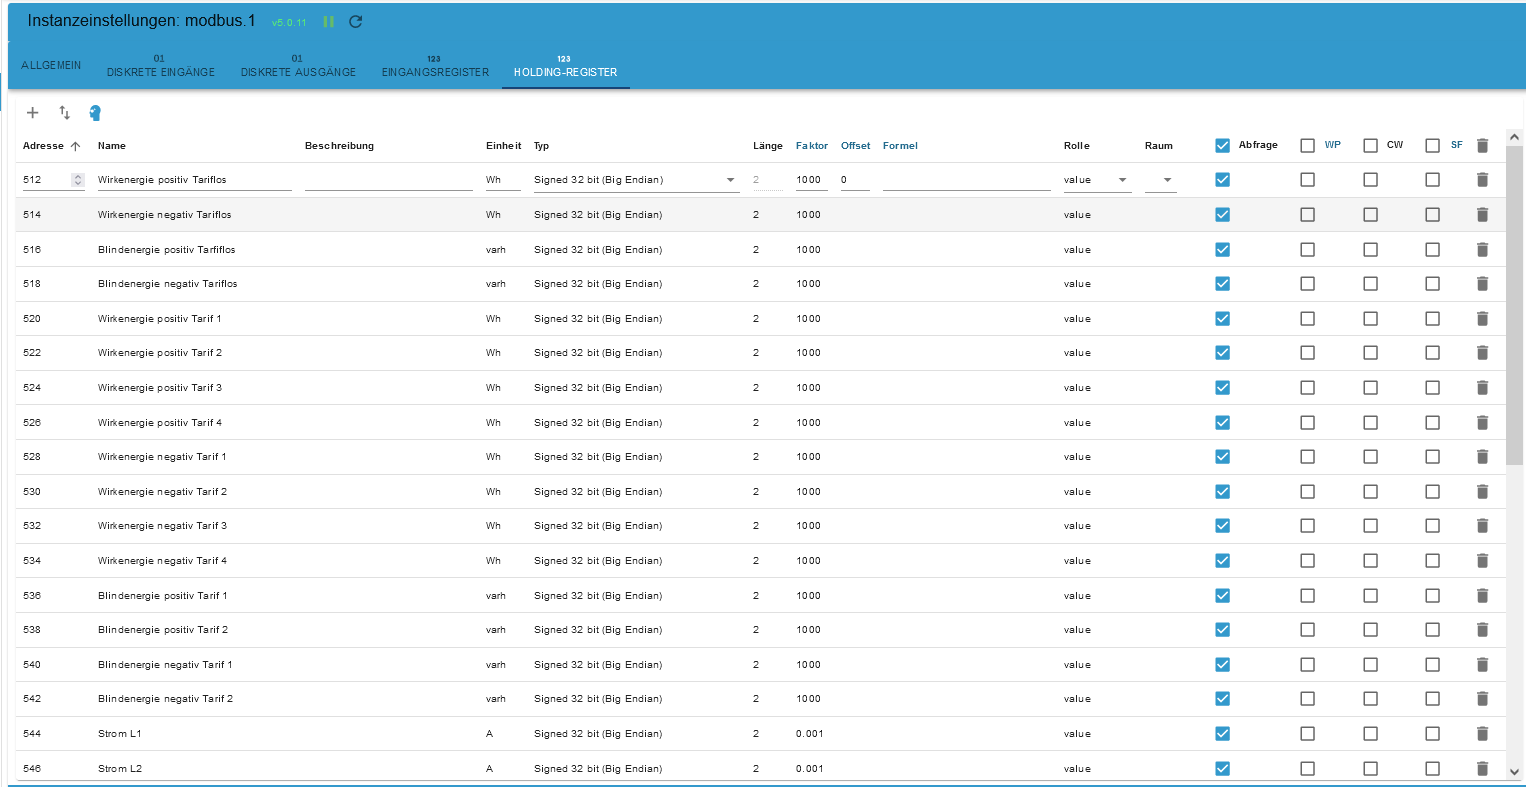The height and width of the screenshot is (787, 1526).
Task: Click the vertical scrollbar thumb of the table
Action: pos(1513,305)
